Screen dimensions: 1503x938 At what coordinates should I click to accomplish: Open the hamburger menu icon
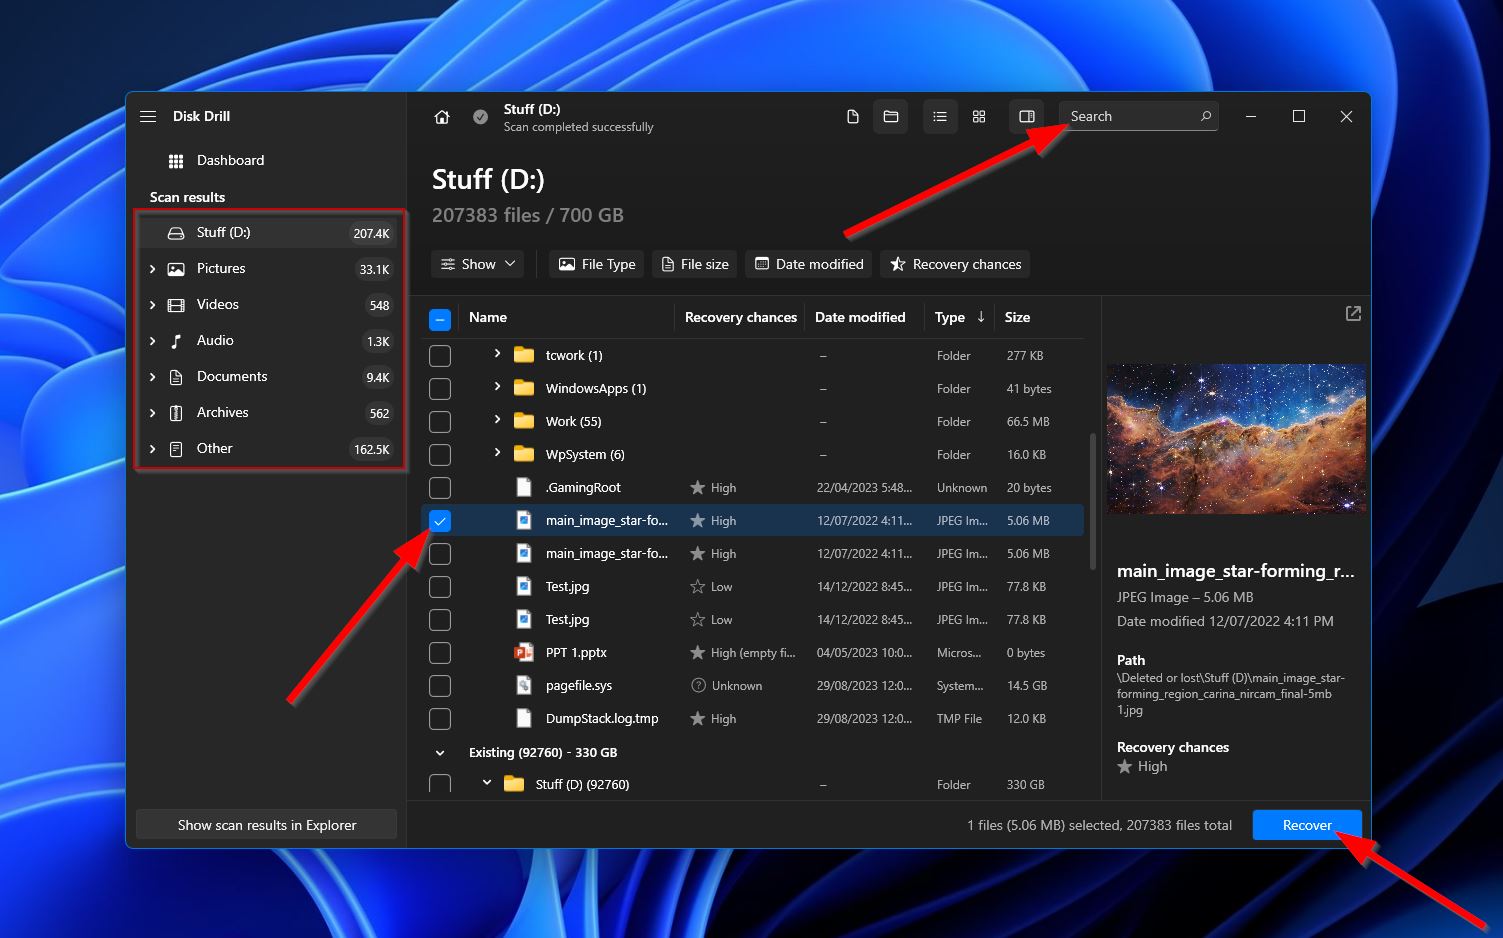coord(148,116)
